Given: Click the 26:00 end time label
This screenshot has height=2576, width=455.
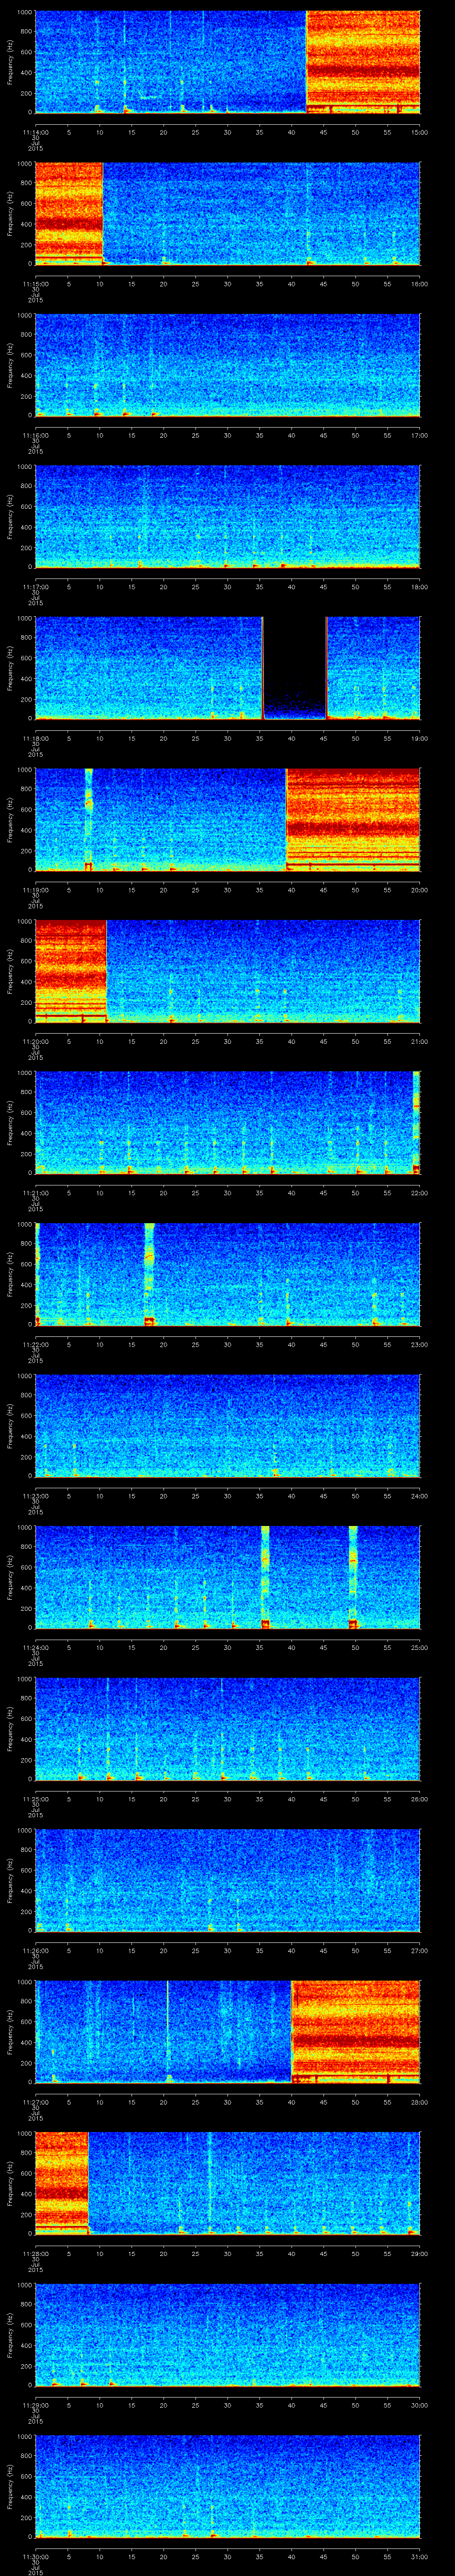Looking at the screenshot, I should 419,1799.
